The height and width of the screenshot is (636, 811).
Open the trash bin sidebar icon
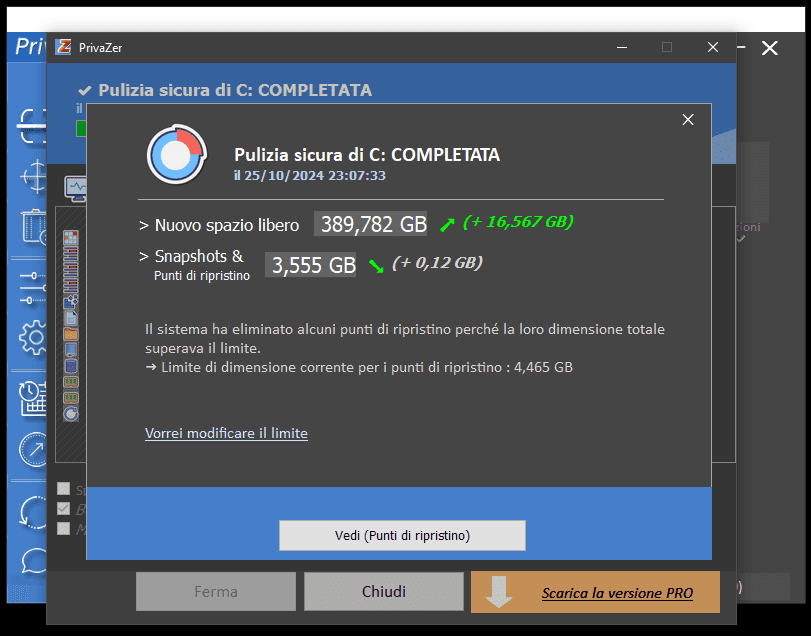pos(34,226)
